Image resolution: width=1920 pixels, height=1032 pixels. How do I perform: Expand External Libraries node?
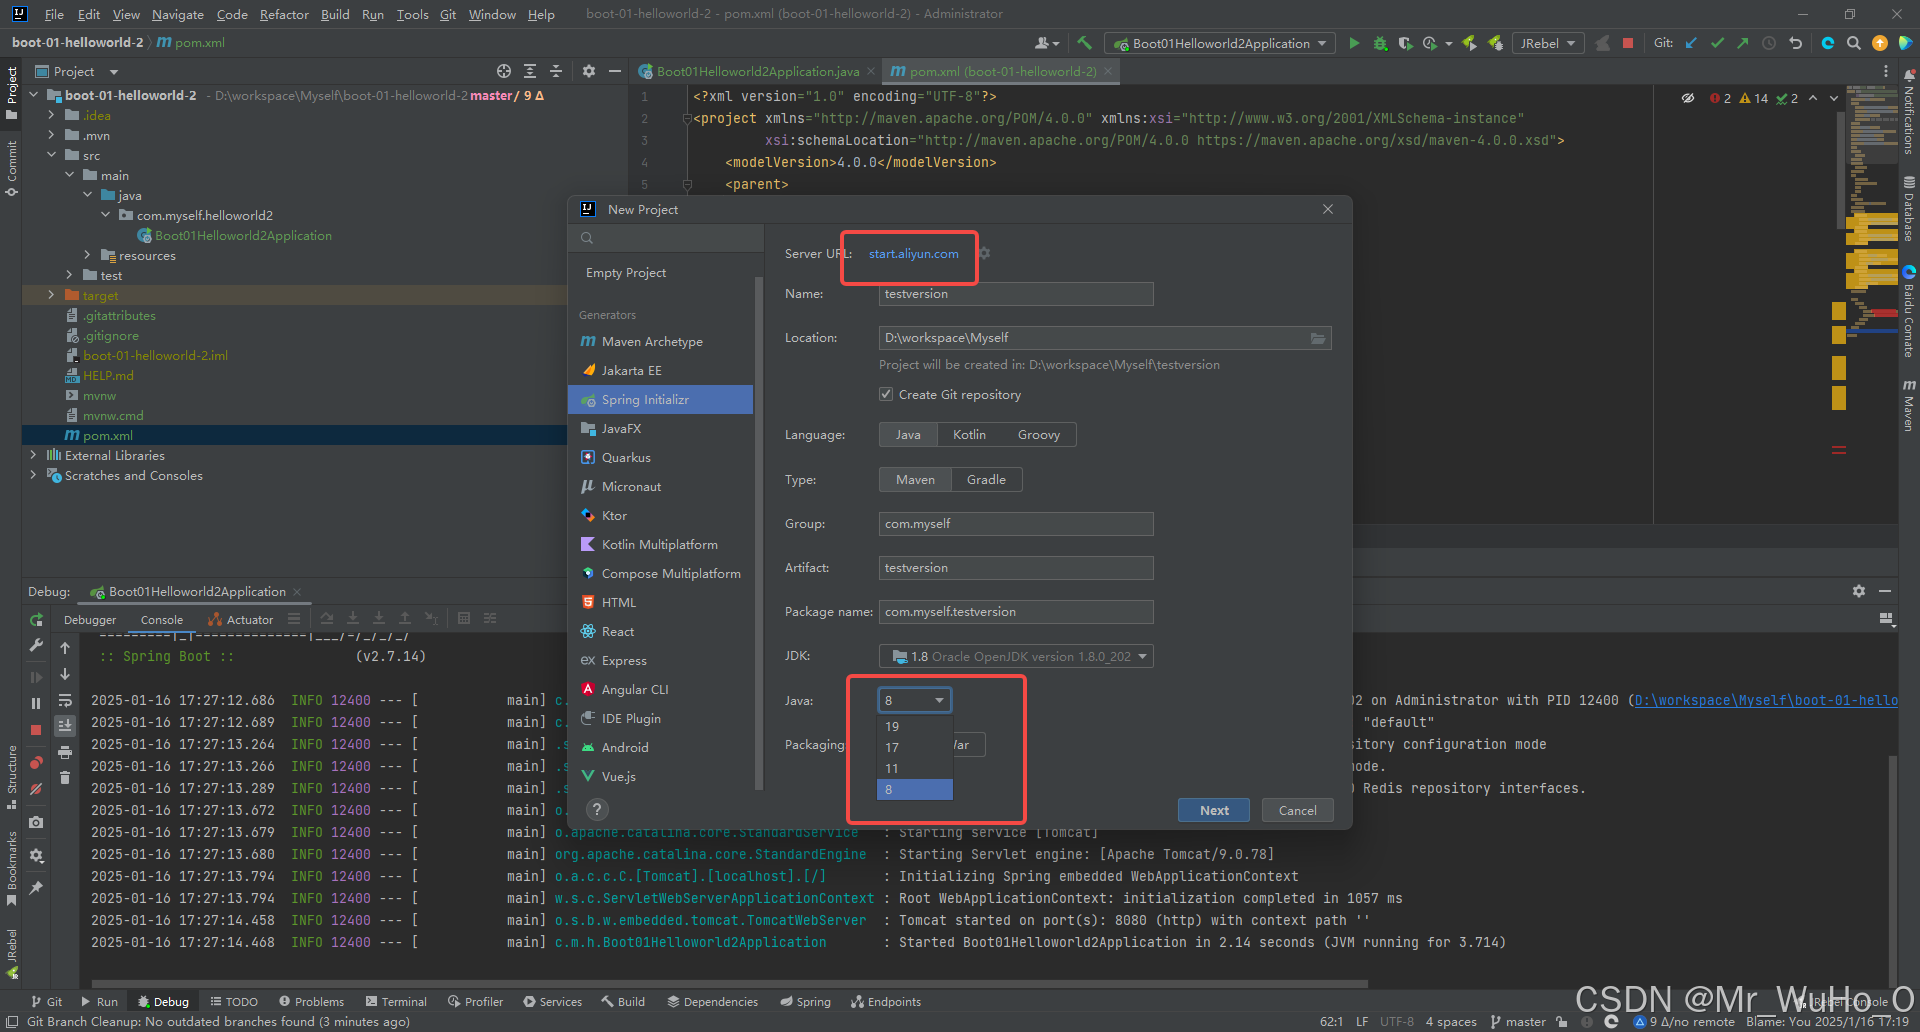(33, 455)
